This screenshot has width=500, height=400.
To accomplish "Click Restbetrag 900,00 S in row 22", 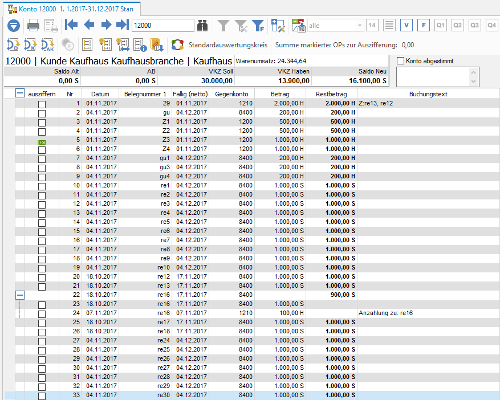I will [343, 295].
